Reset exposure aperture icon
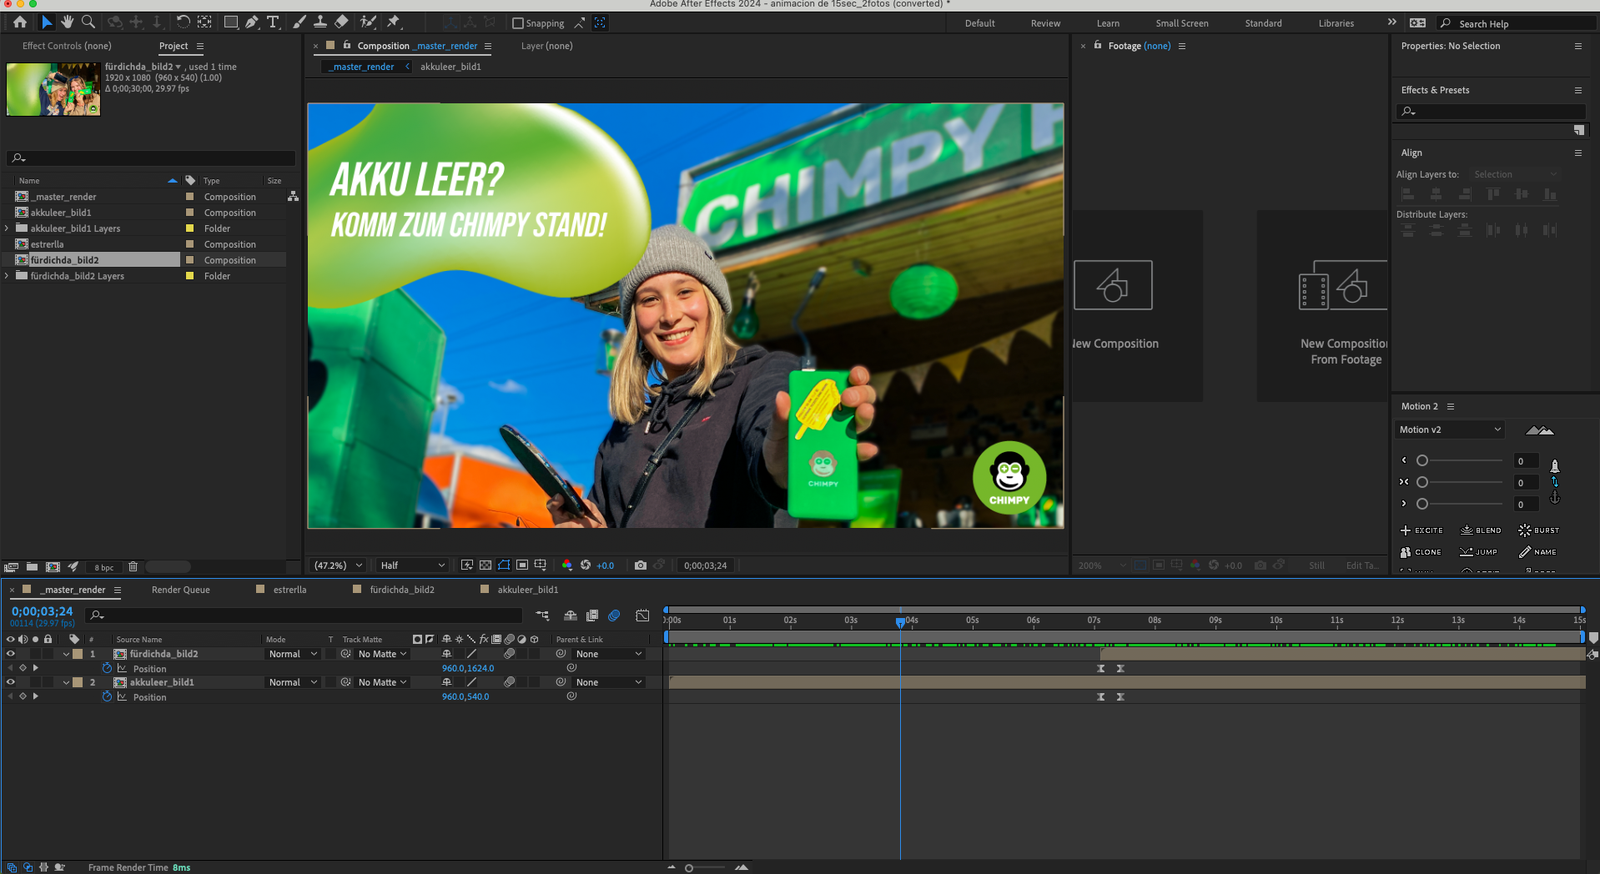Screen dimensions: 1600x874 coord(585,565)
